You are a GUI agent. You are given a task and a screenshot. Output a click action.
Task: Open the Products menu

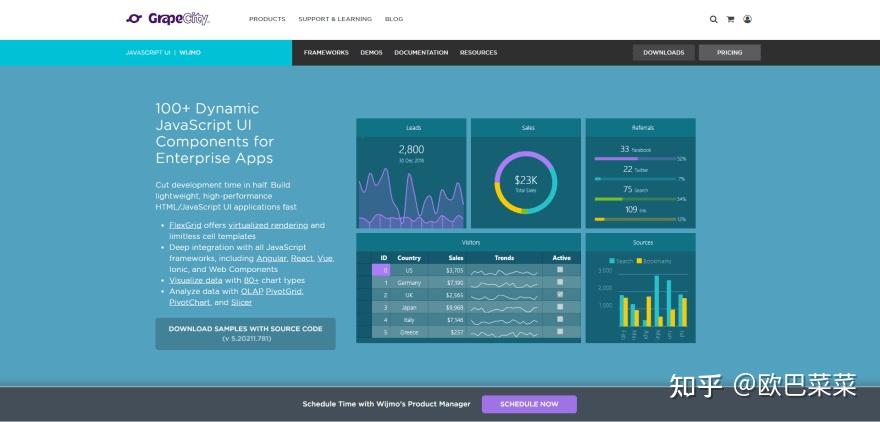pyautogui.click(x=267, y=19)
